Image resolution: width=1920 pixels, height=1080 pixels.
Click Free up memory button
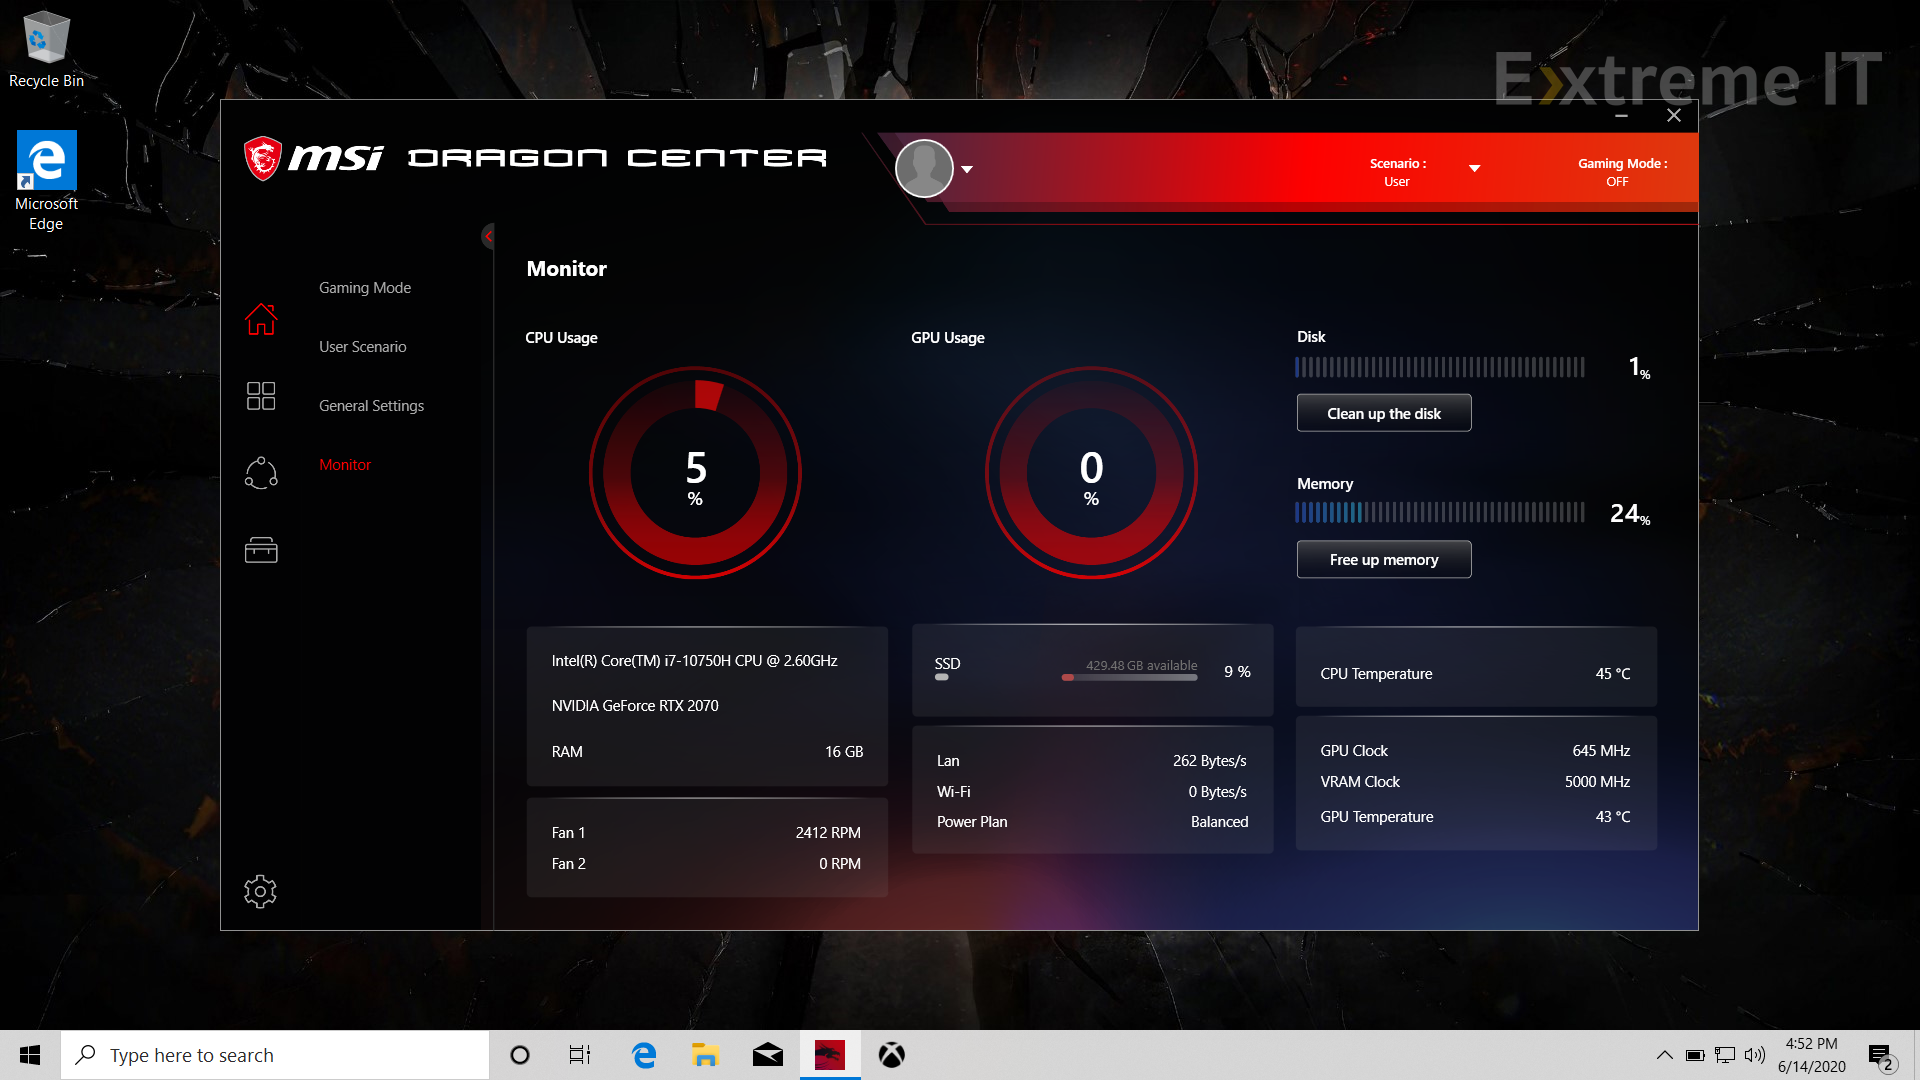click(x=1384, y=560)
